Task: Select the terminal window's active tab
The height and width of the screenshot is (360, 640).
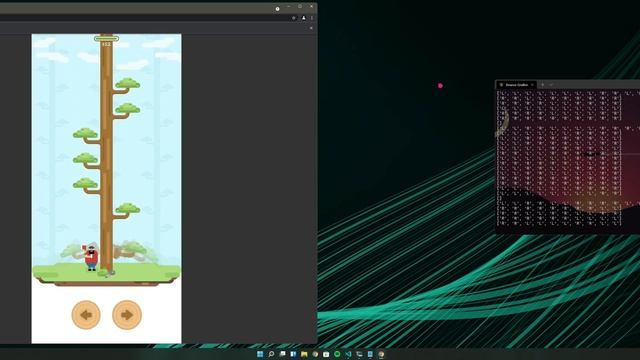Action: point(516,85)
